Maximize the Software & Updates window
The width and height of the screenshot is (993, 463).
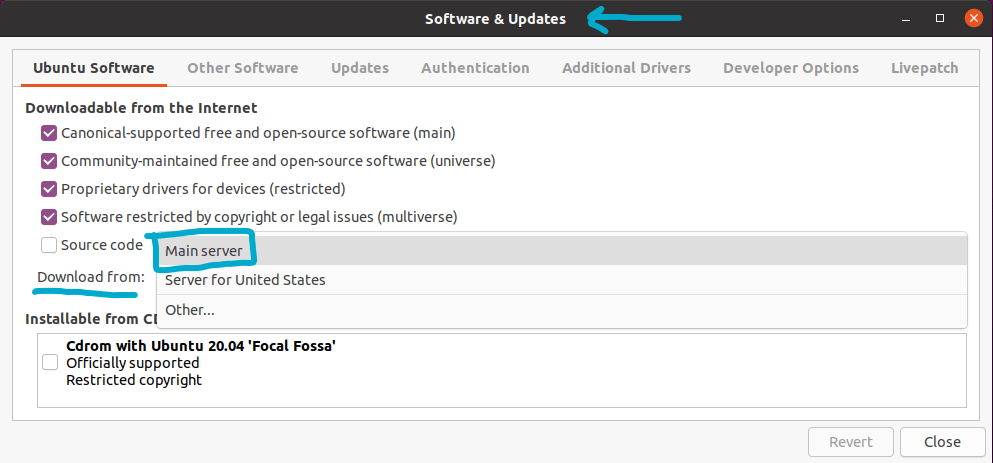coord(940,19)
